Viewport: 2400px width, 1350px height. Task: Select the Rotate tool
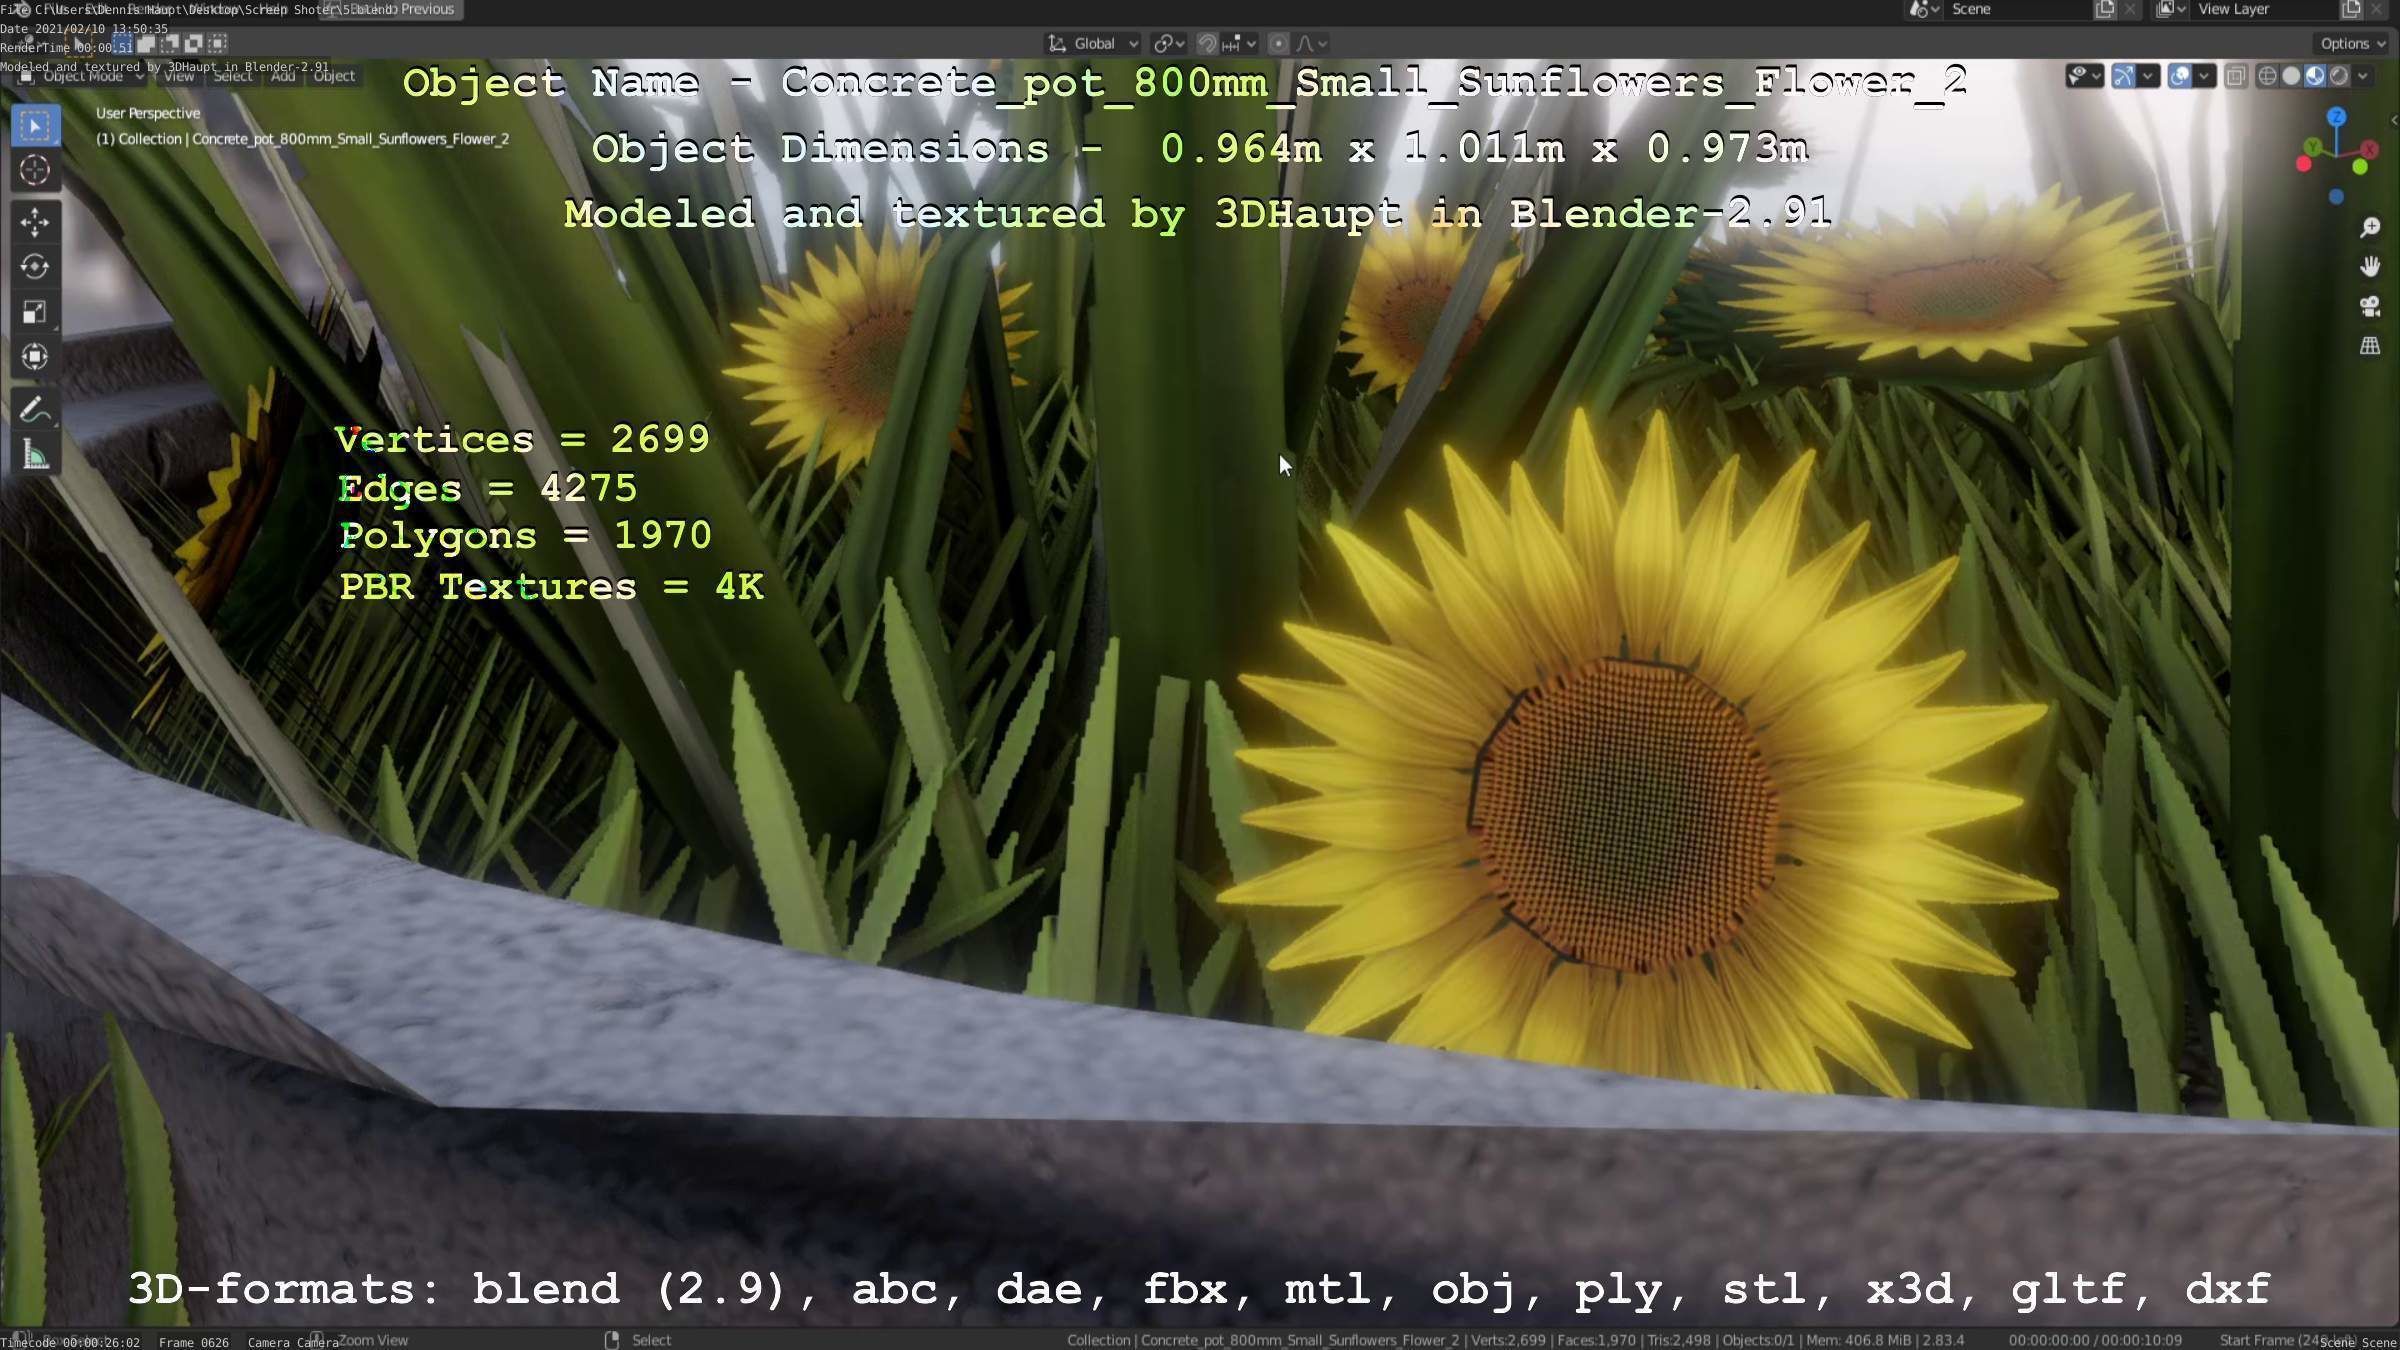[35, 267]
